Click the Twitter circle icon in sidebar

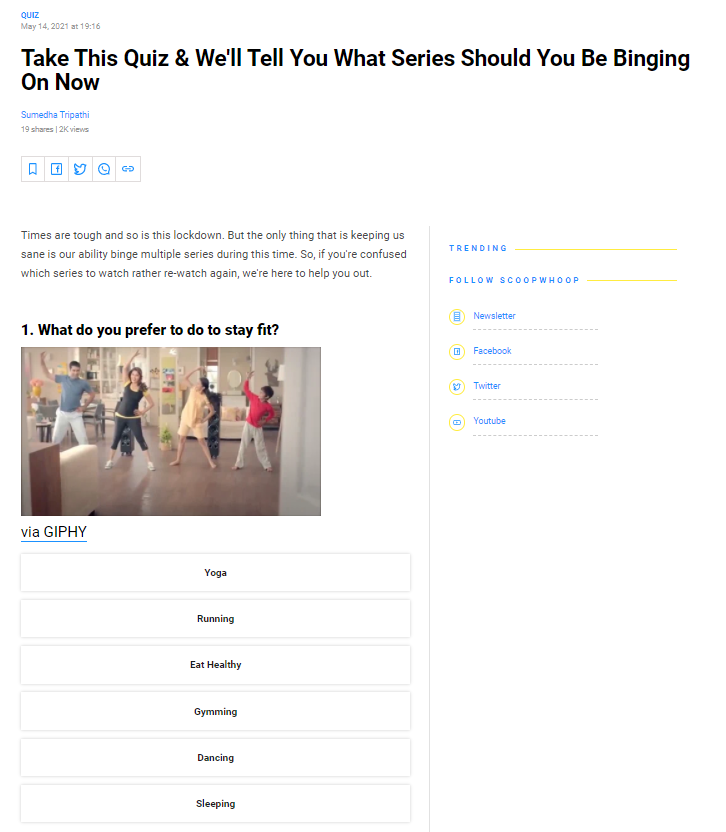click(457, 386)
